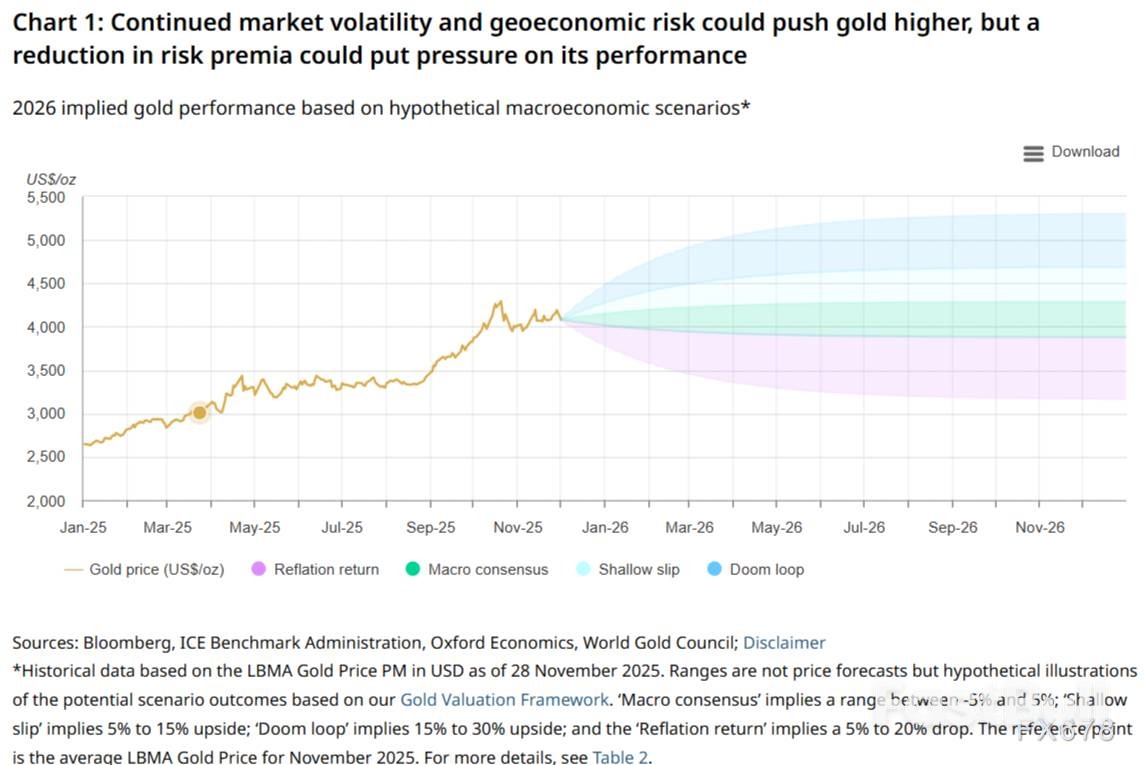Click the blue Doom loop shaded band
Viewport: 1145px width, 765px height.
(x=950, y=240)
